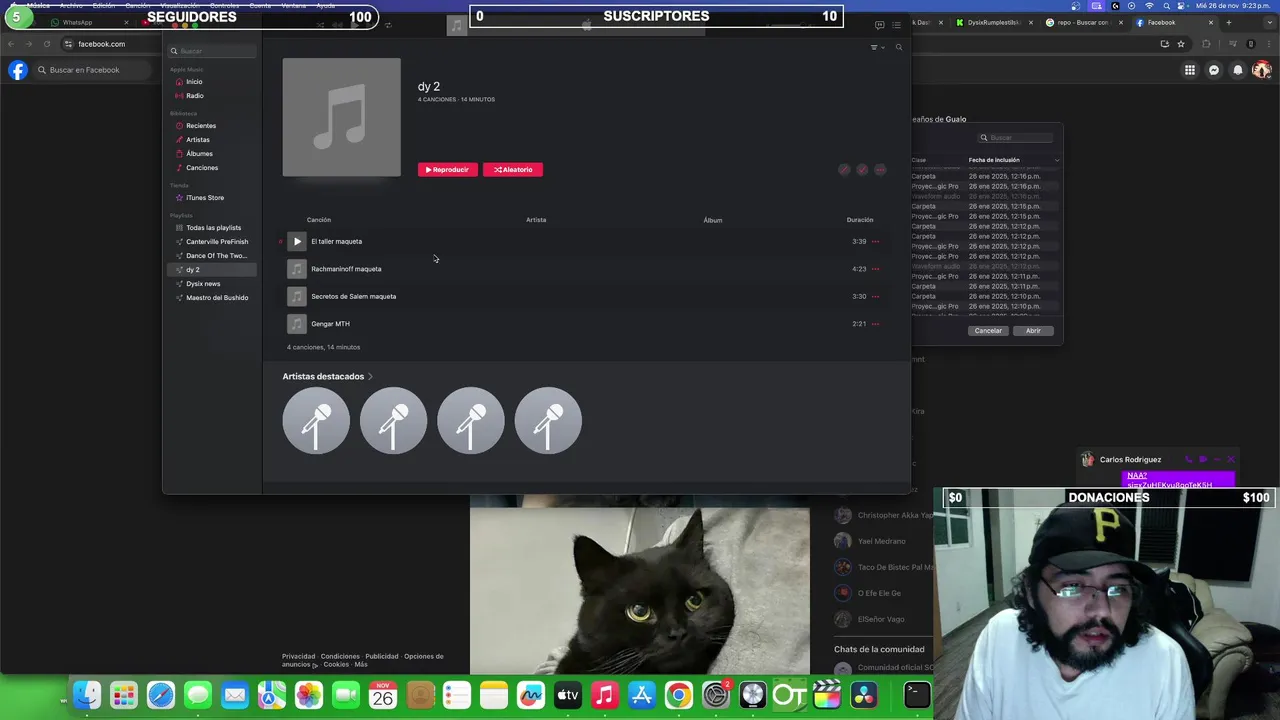Show the play queue list icon
1280x720 pixels.
pyautogui.click(x=899, y=25)
